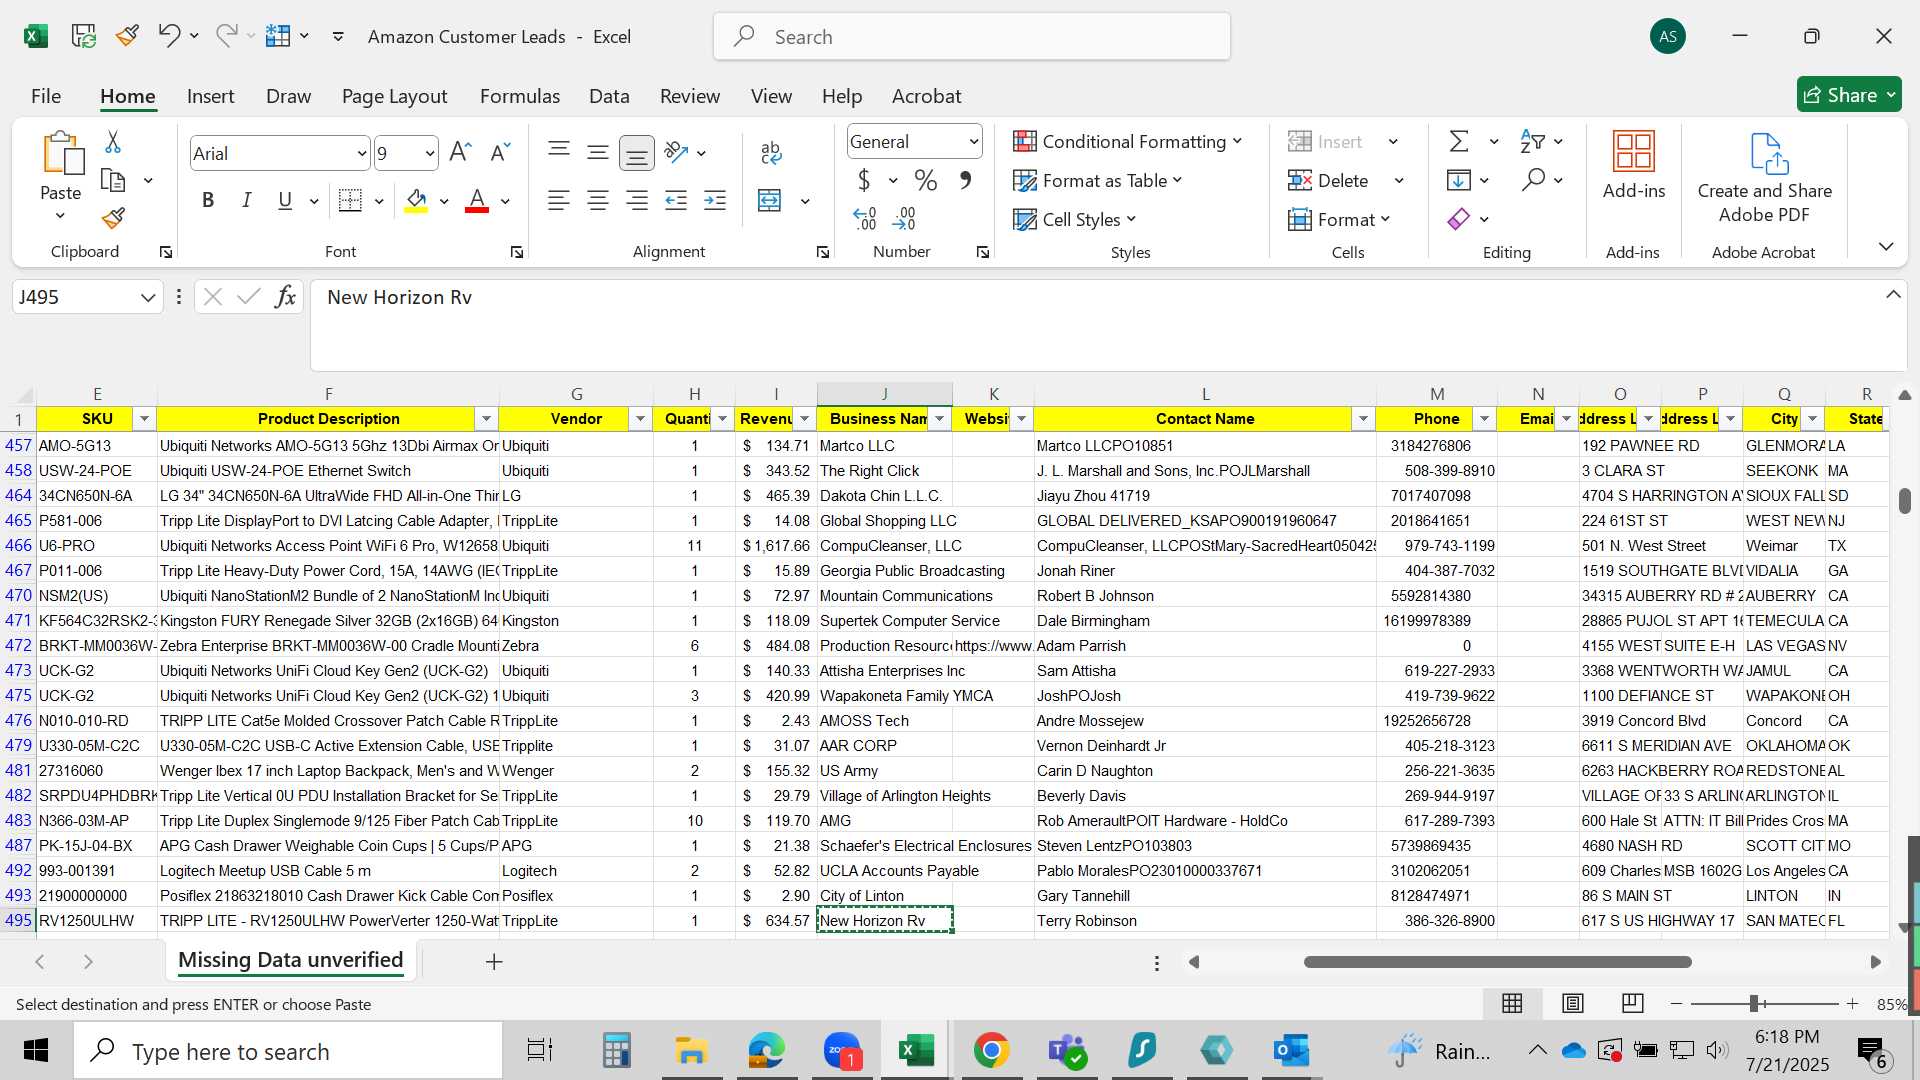Switch to Normal view in status bar
The height and width of the screenshot is (1080, 1920).
point(1512,1003)
